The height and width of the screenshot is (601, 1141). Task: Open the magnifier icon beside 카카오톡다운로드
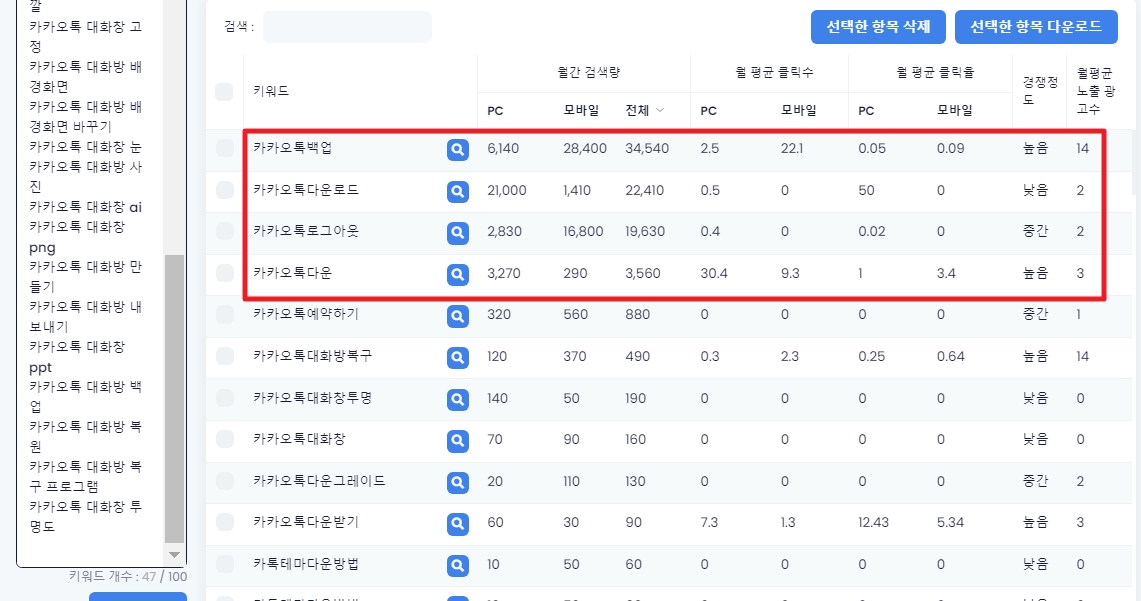457,192
